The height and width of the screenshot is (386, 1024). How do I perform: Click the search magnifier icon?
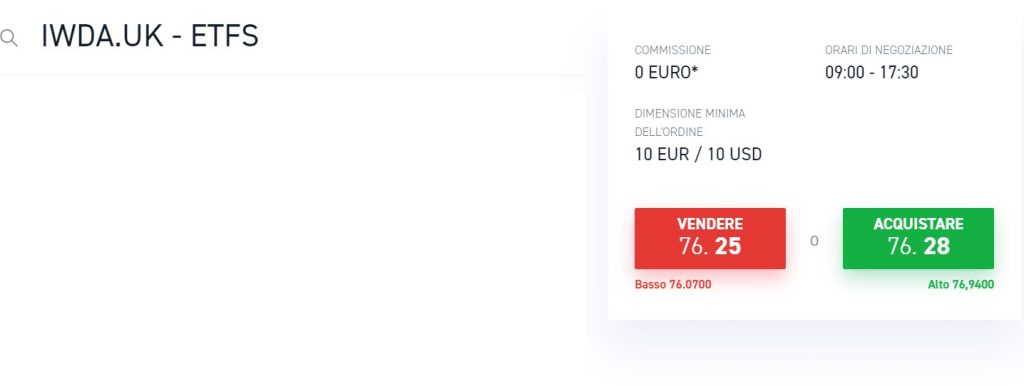click(x=8, y=38)
